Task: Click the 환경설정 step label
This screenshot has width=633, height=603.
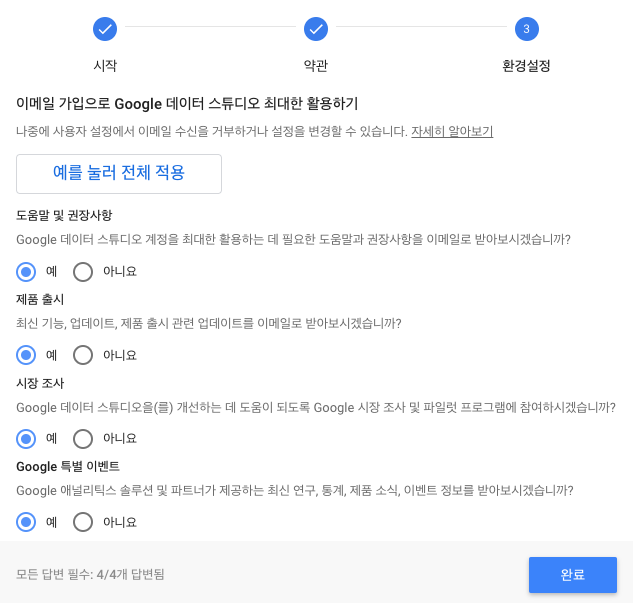Action: pyautogui.click(x=526, y=65)
